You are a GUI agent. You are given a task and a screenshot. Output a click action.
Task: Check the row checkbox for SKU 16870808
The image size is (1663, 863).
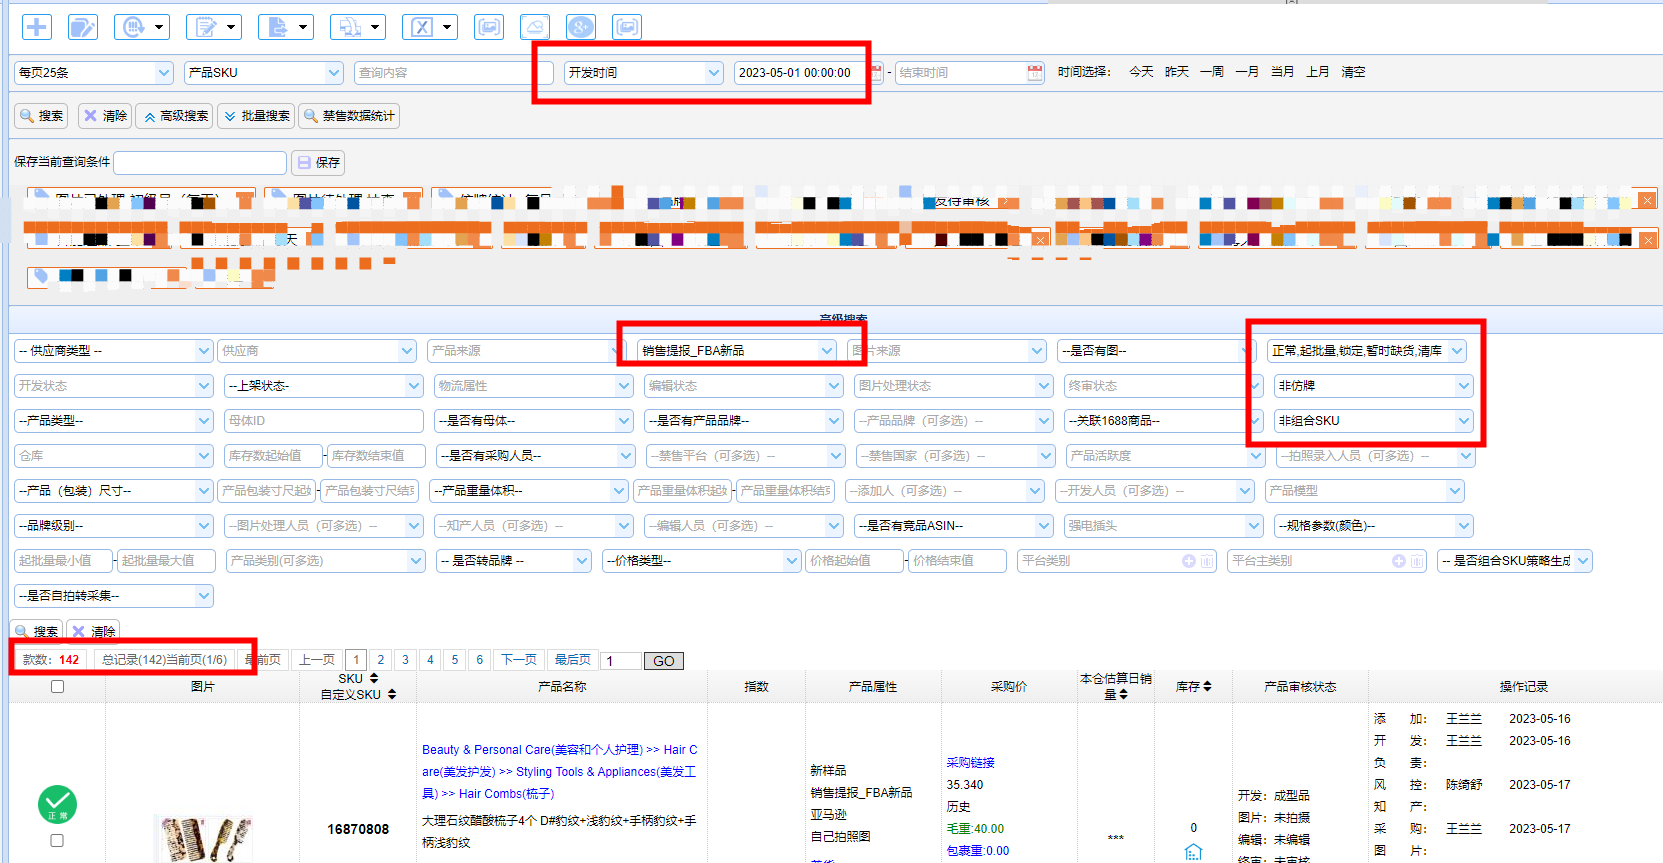(57, 840)
